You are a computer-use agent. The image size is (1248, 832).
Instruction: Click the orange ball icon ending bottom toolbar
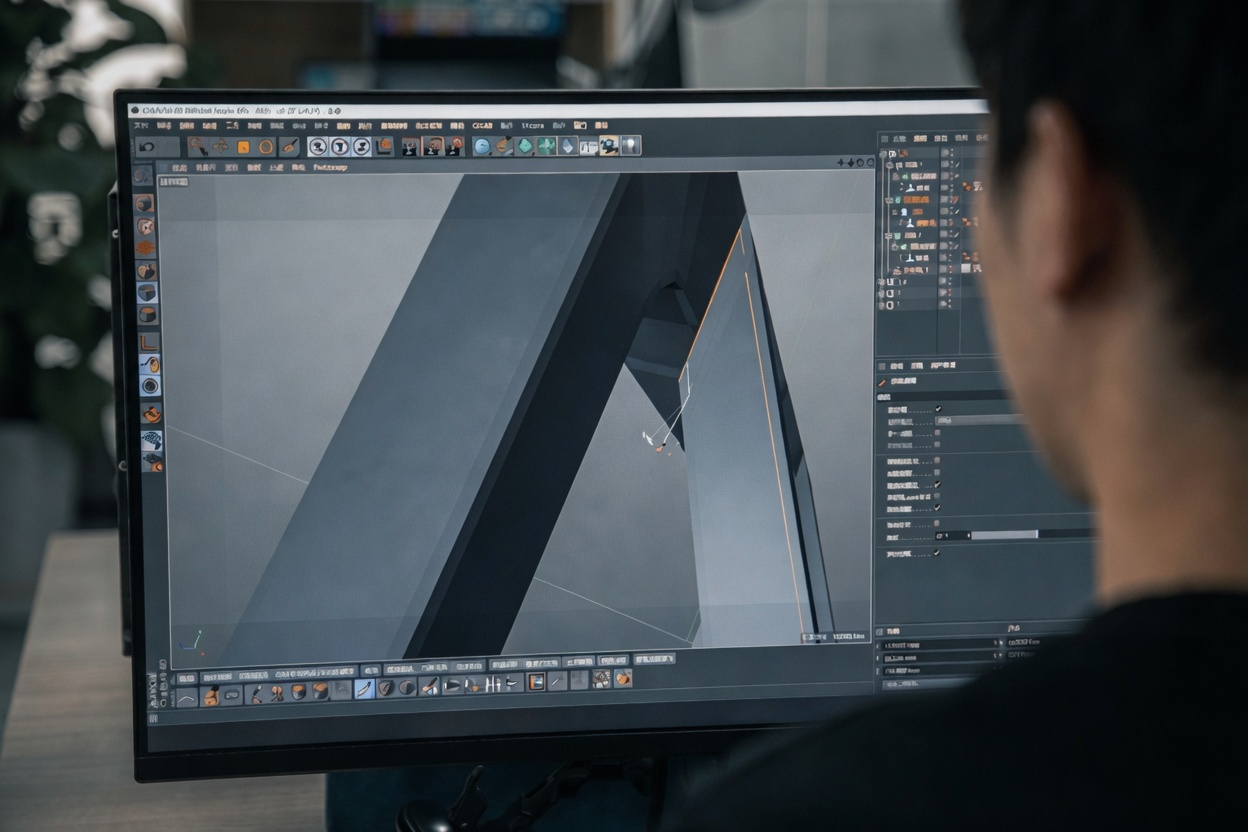click(x=623, y=678)
